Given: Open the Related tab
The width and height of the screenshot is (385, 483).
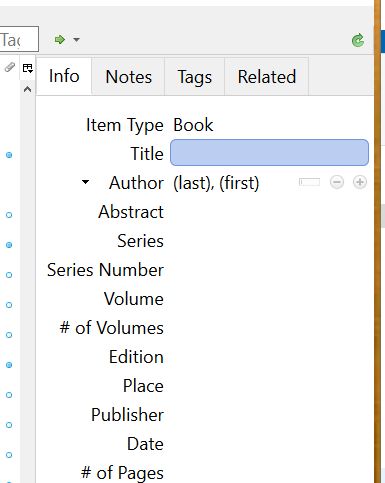Looking at the screenshot, I should (267, 77).
